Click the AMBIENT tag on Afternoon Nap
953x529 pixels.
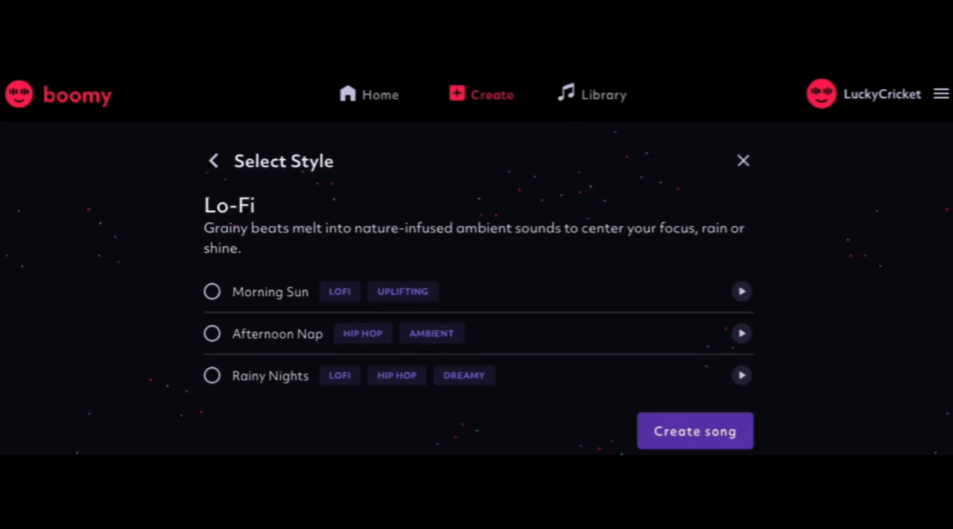pos(432,334)
